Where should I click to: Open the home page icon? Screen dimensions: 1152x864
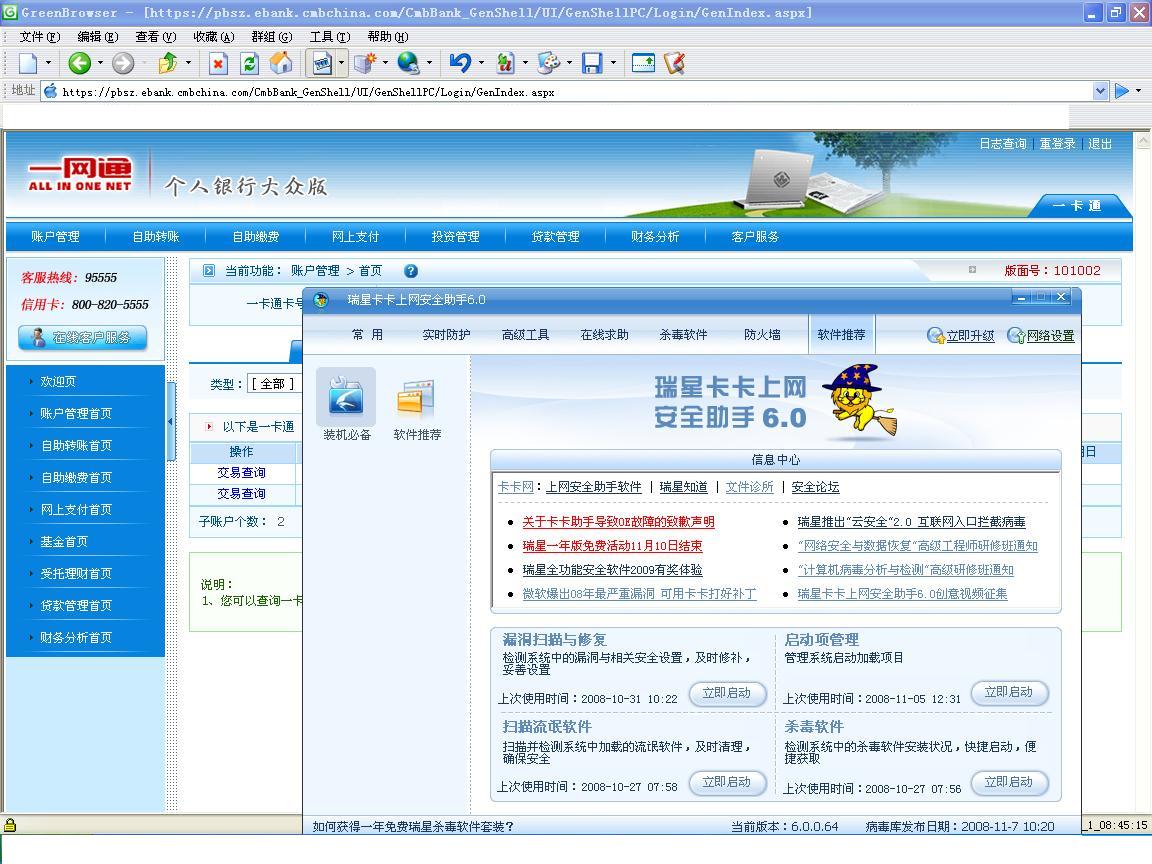coord(281,63)
